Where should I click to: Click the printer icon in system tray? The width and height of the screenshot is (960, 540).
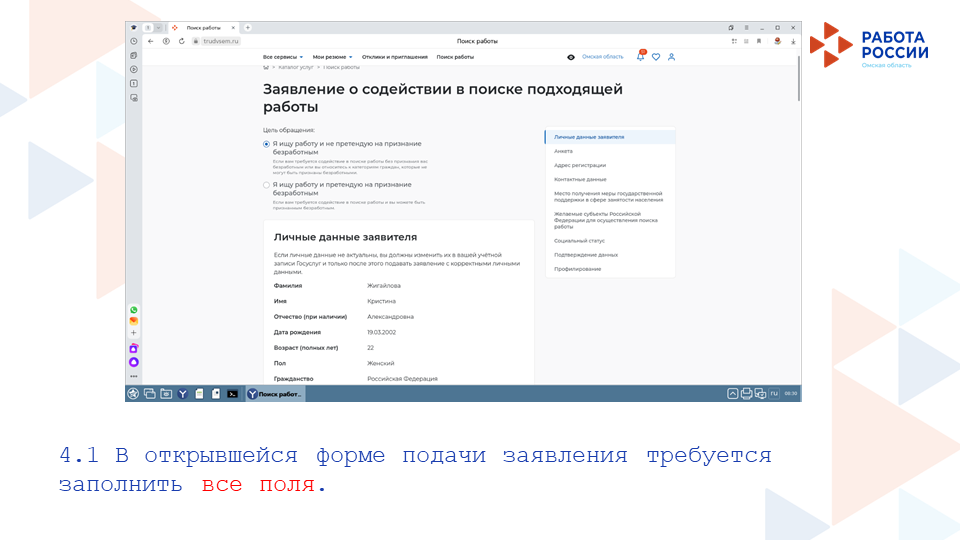(x=746, y=394)
